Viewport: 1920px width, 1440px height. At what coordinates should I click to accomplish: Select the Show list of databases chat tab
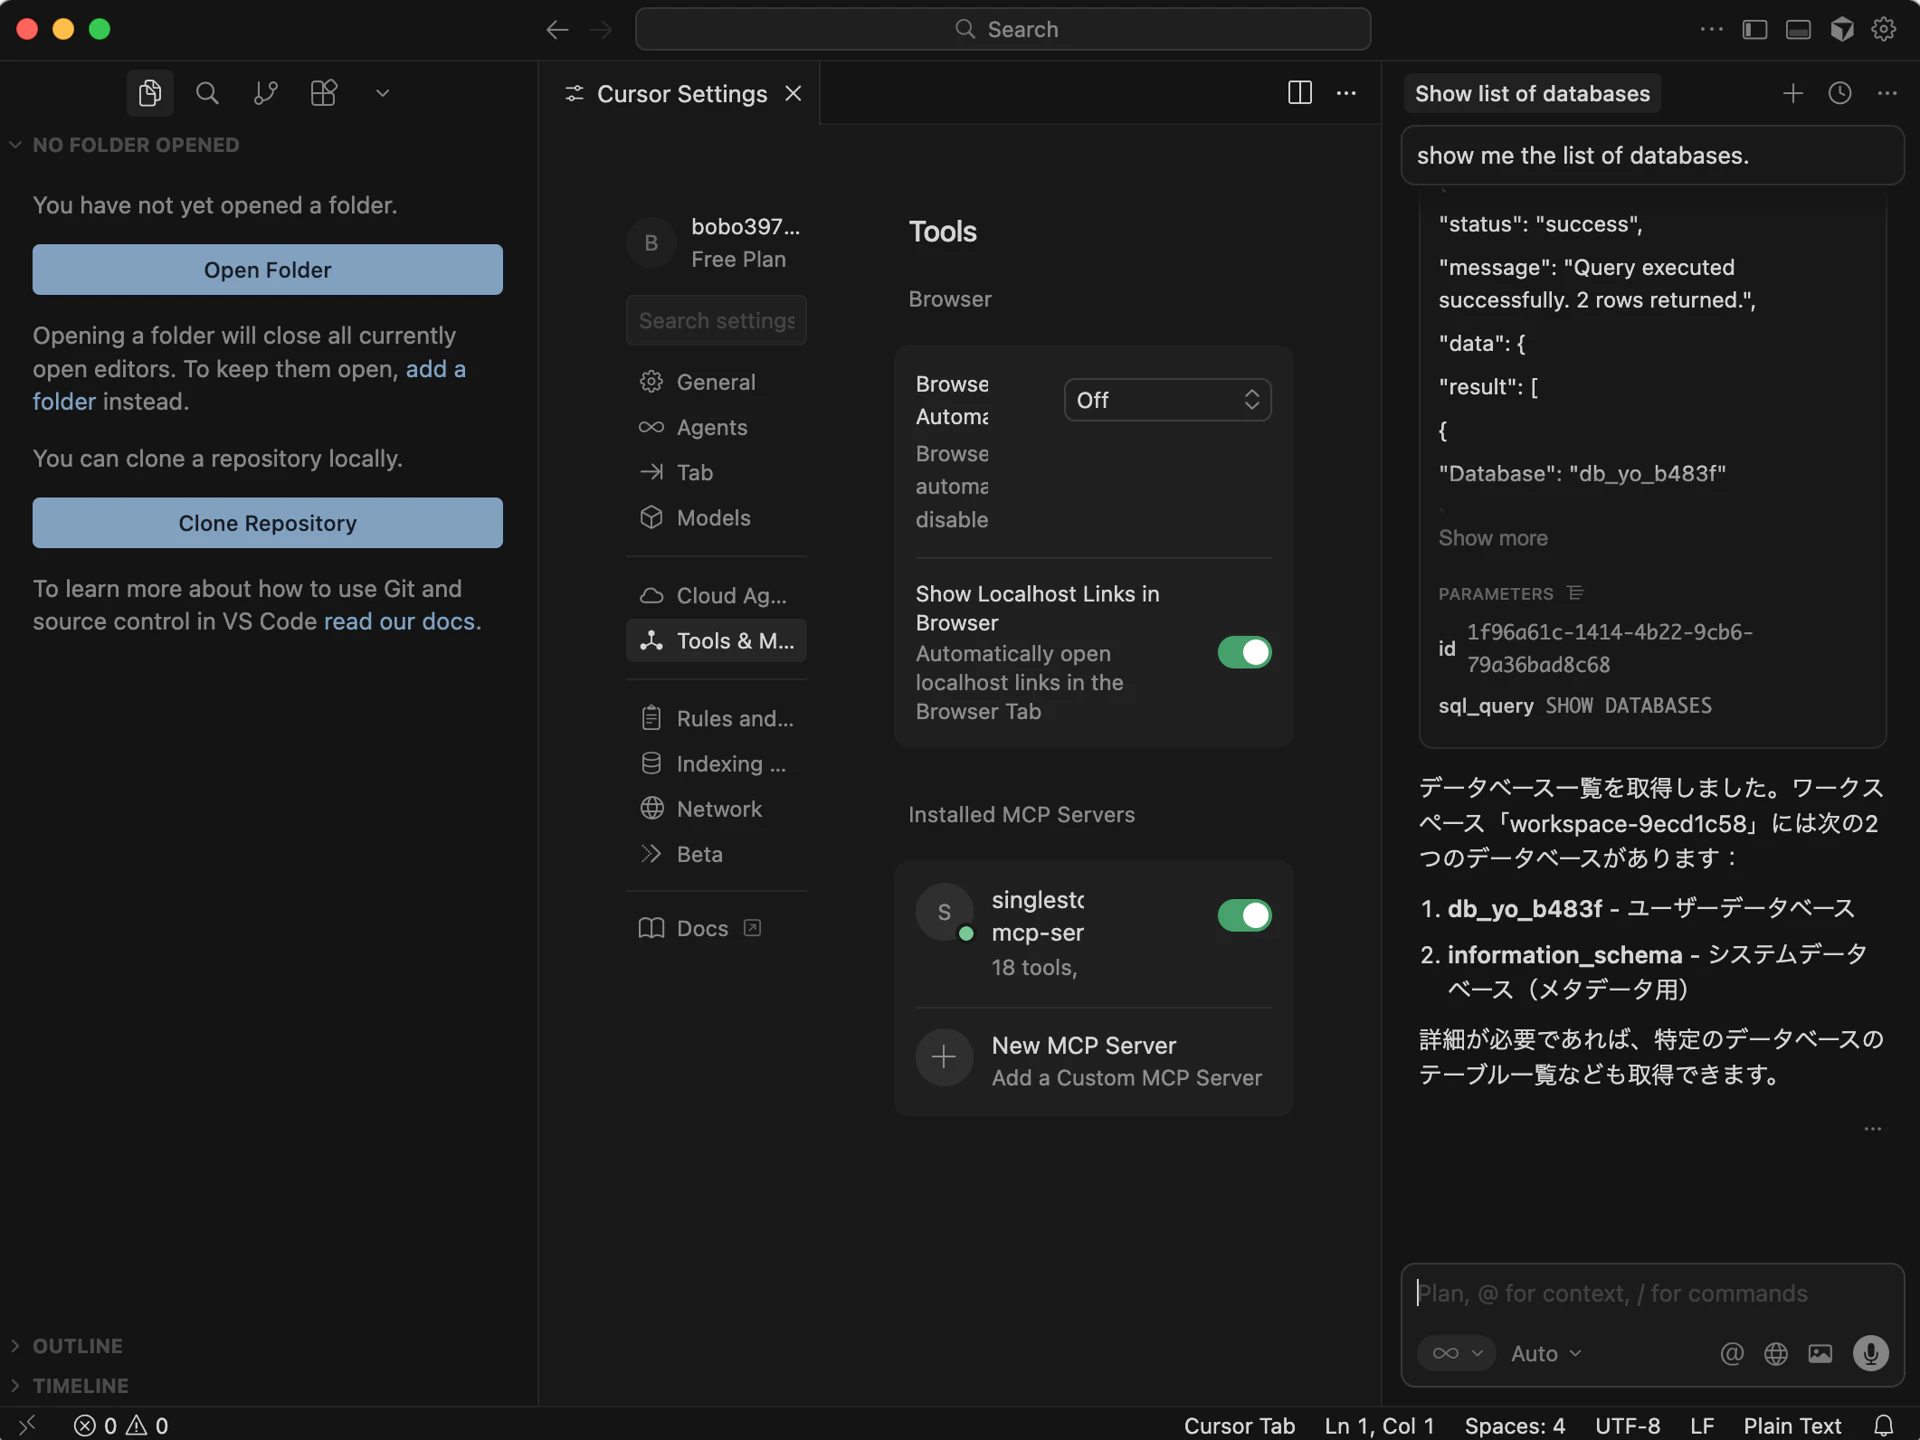point(1532,93)
